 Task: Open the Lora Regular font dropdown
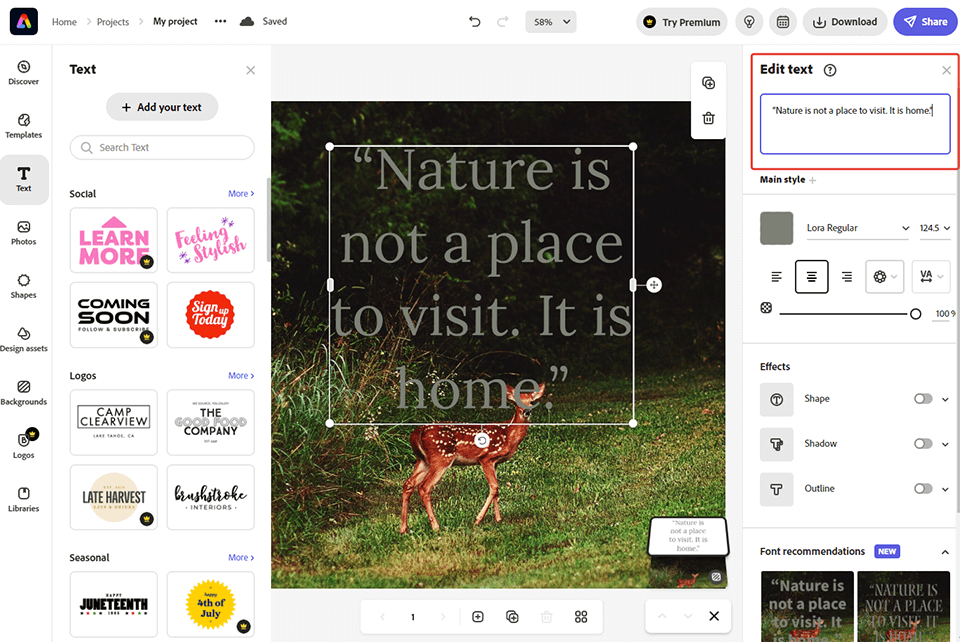[857, 228]
